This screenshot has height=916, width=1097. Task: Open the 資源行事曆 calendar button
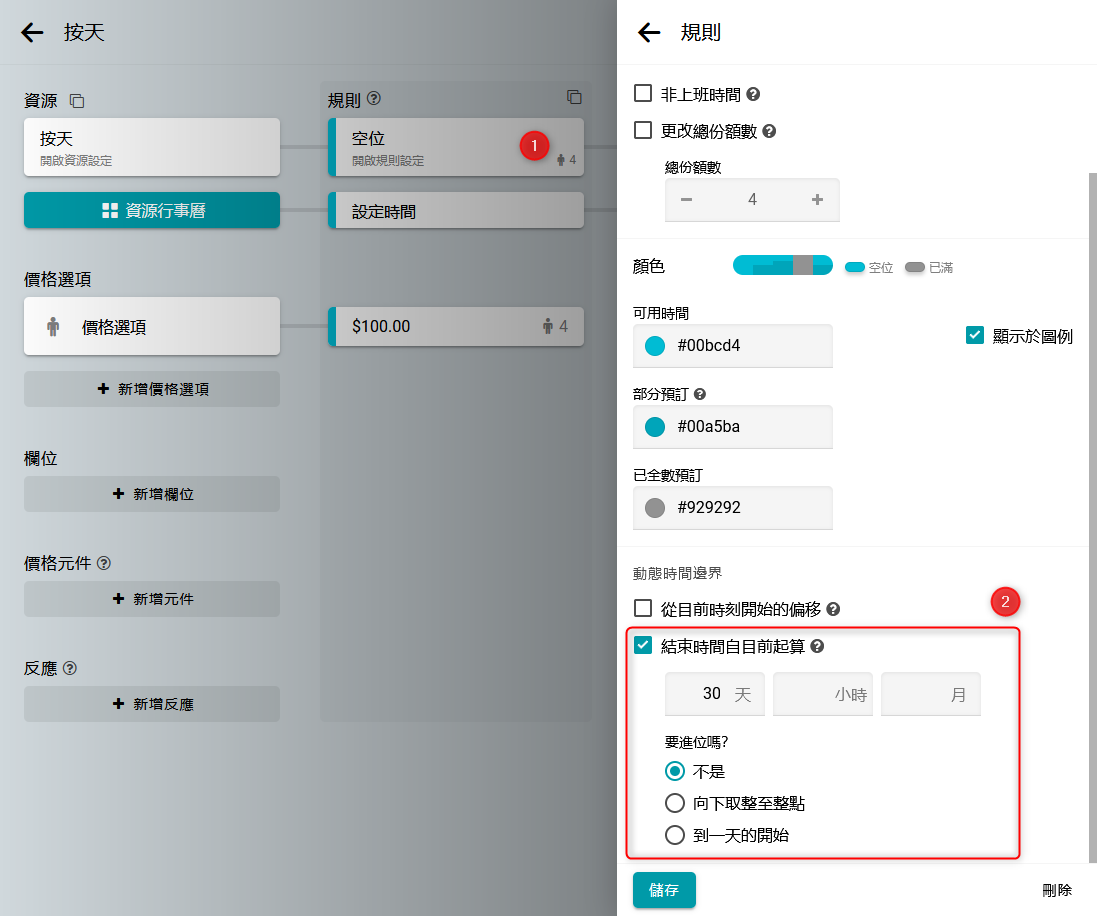click(152, 210)
